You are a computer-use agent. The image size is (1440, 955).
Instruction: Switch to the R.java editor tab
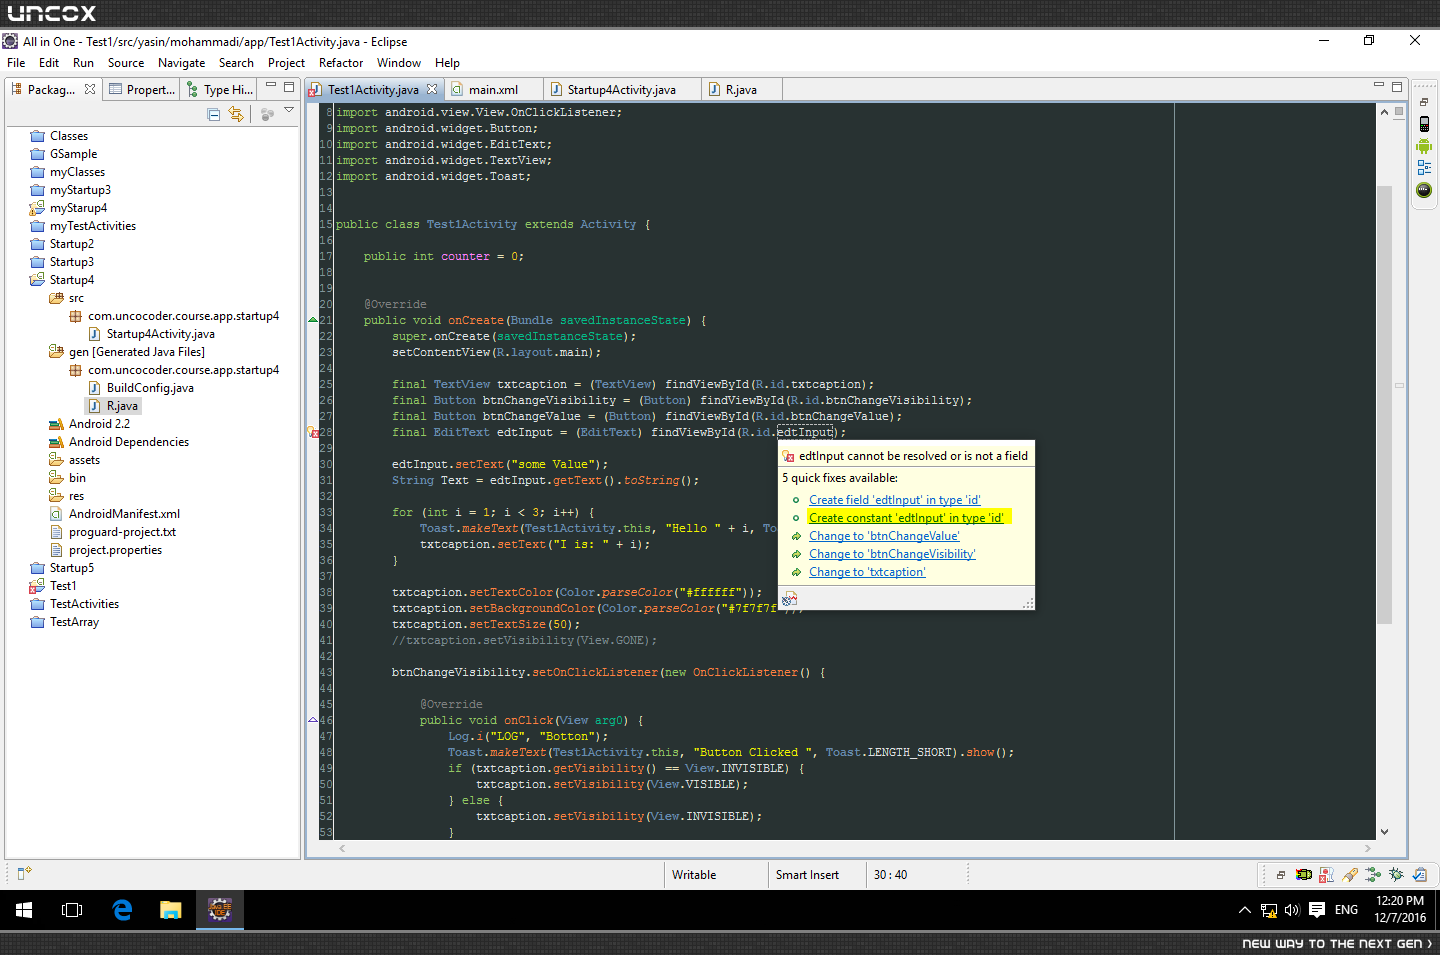[x=740, y=89]
